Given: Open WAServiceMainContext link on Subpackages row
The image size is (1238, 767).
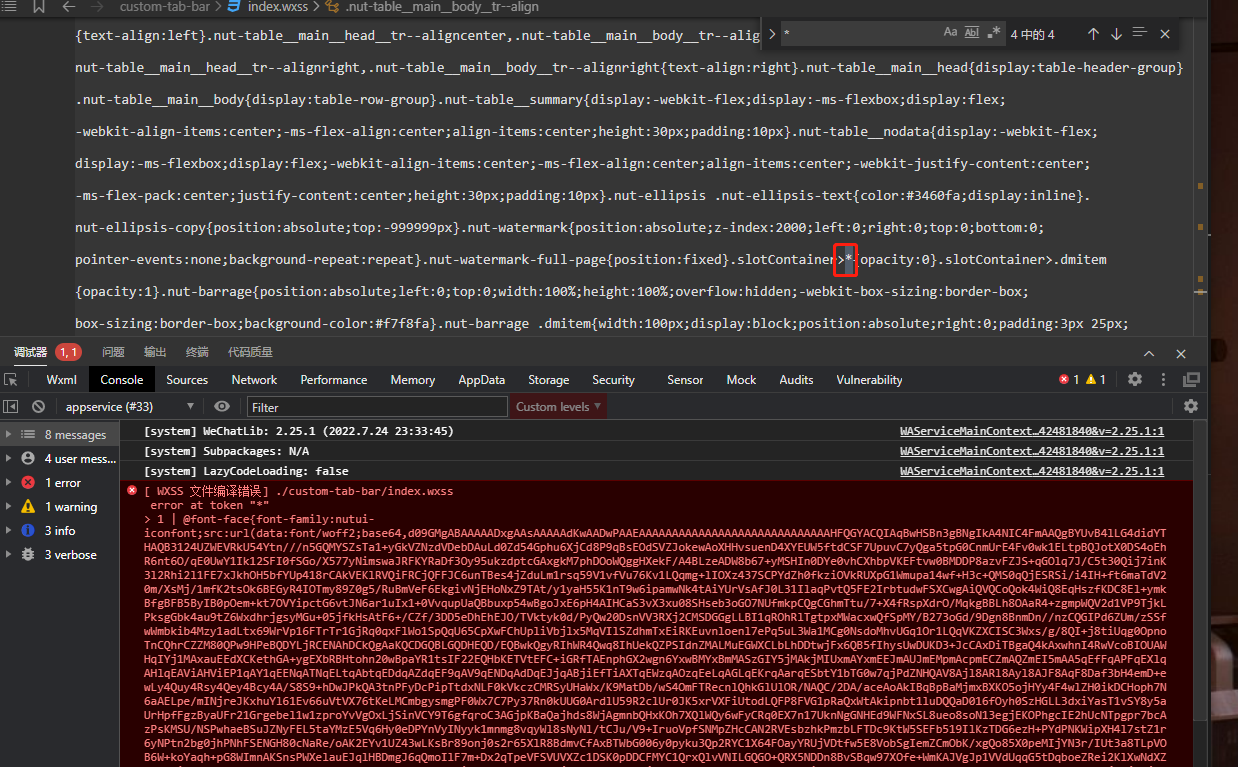Looking at the screenshot, I should (x=1032, y=451).
